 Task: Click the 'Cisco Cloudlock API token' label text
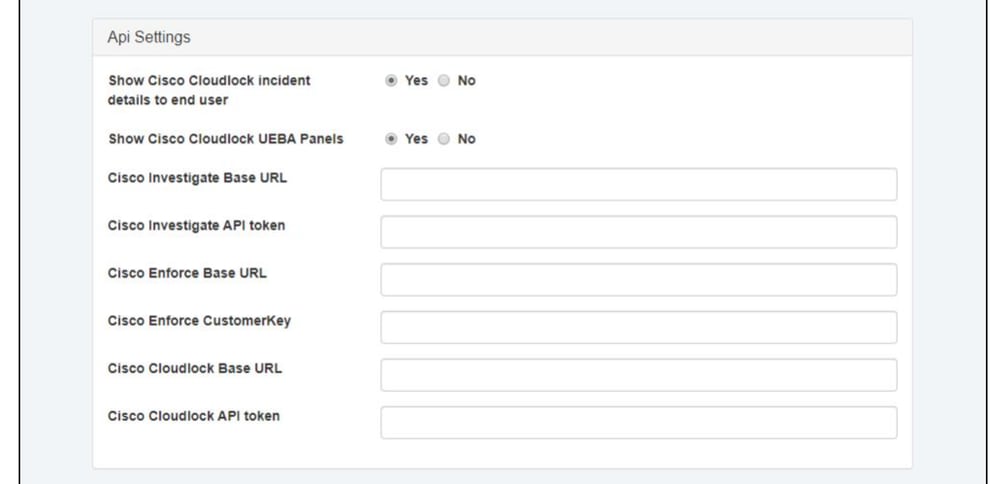tap(194, 416)
